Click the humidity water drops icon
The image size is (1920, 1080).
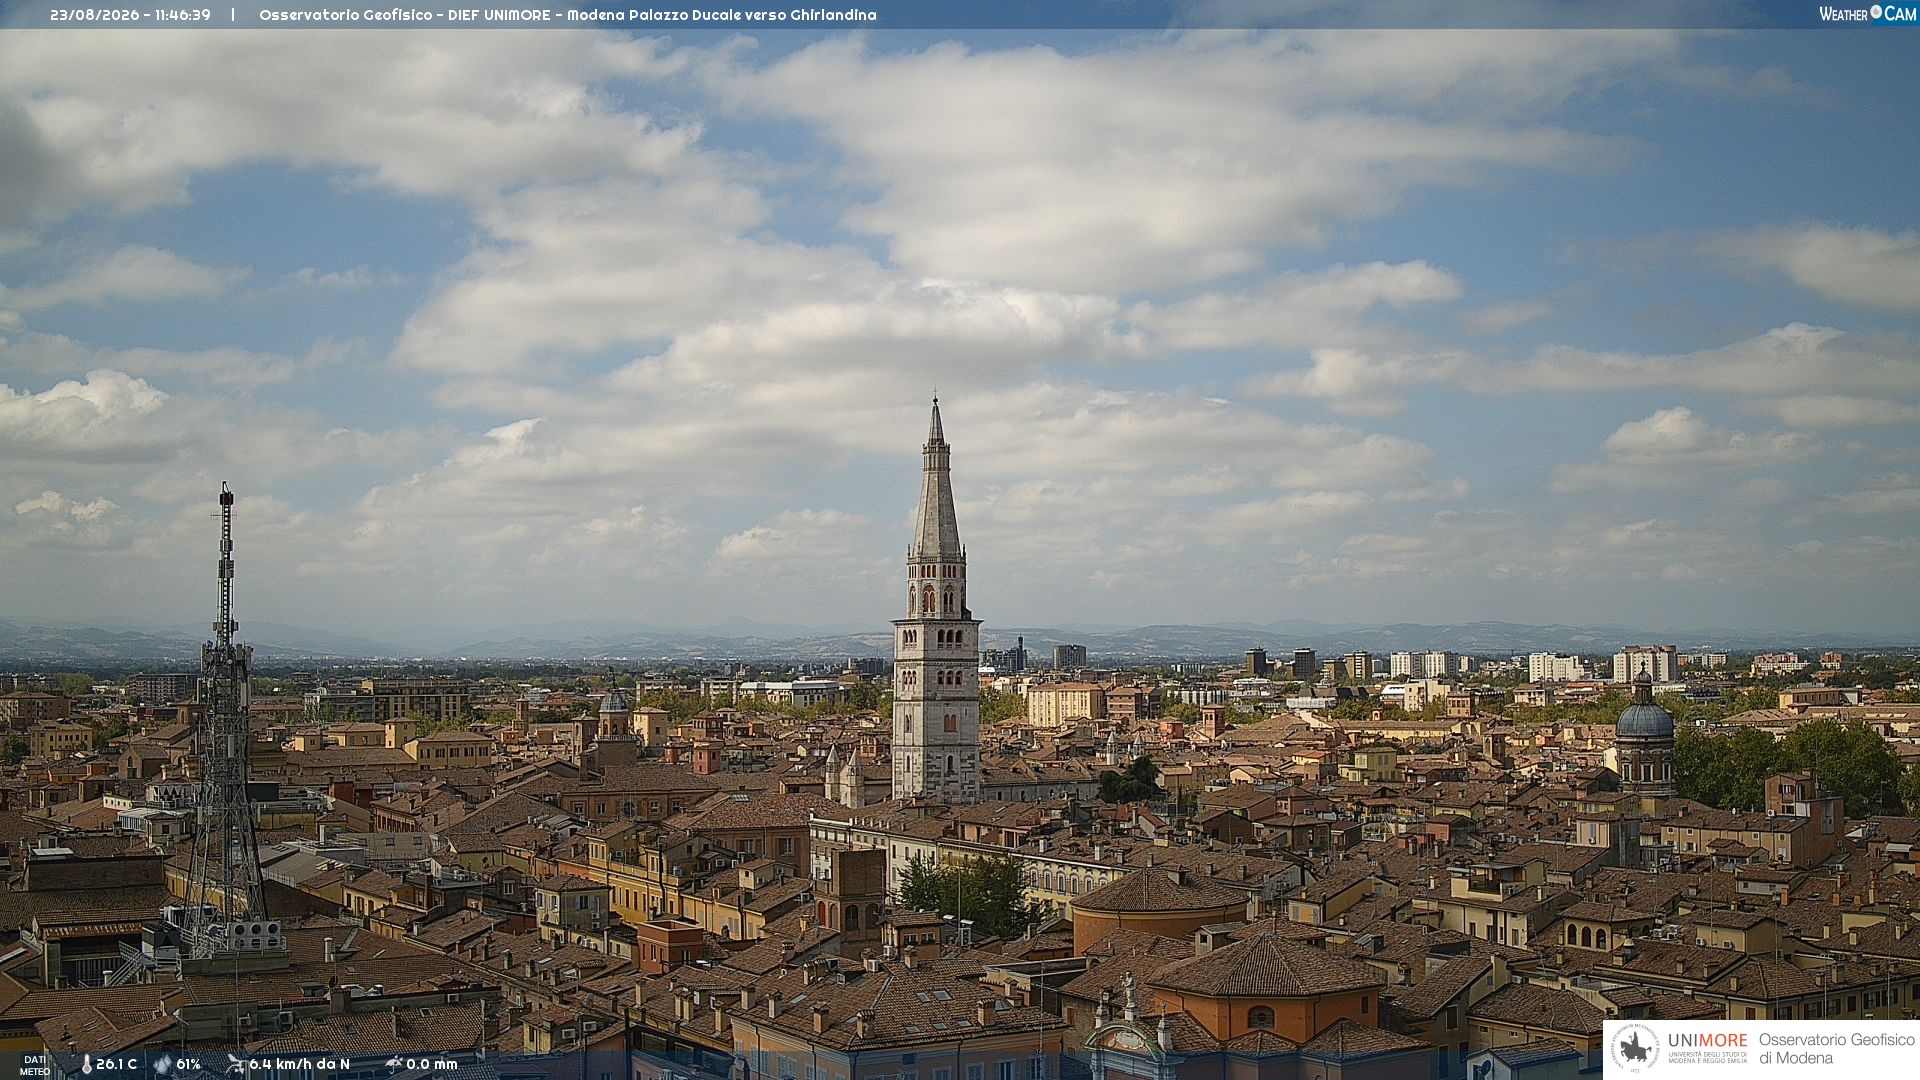(x=163, y=1065)
